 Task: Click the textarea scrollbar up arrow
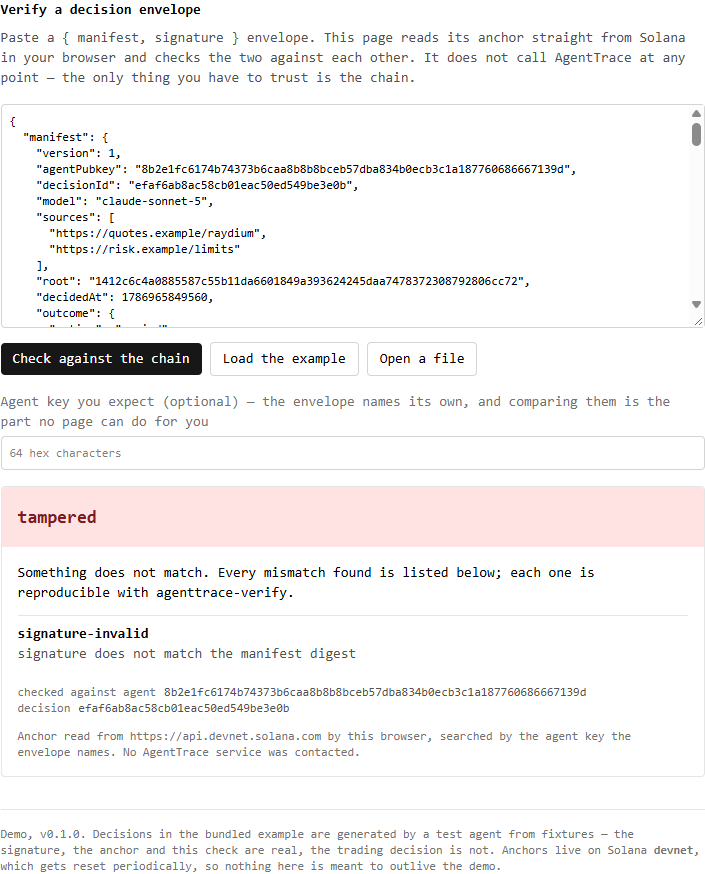(696, 114)
